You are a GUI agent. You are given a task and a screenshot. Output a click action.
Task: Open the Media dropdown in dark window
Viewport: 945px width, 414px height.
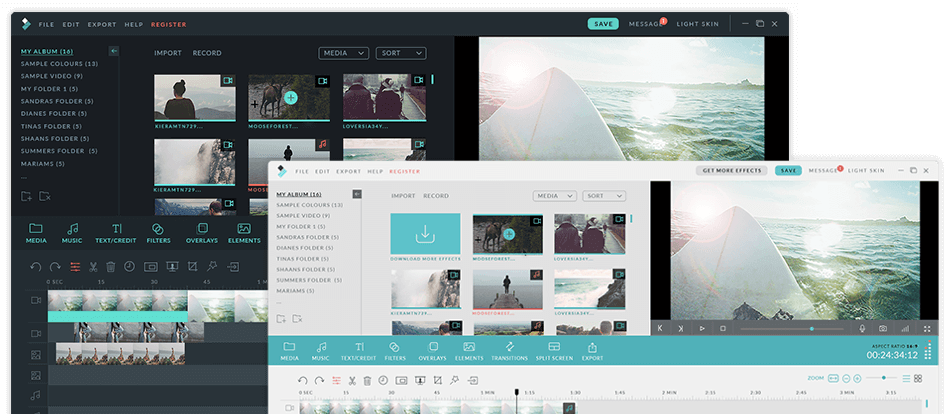343,53
